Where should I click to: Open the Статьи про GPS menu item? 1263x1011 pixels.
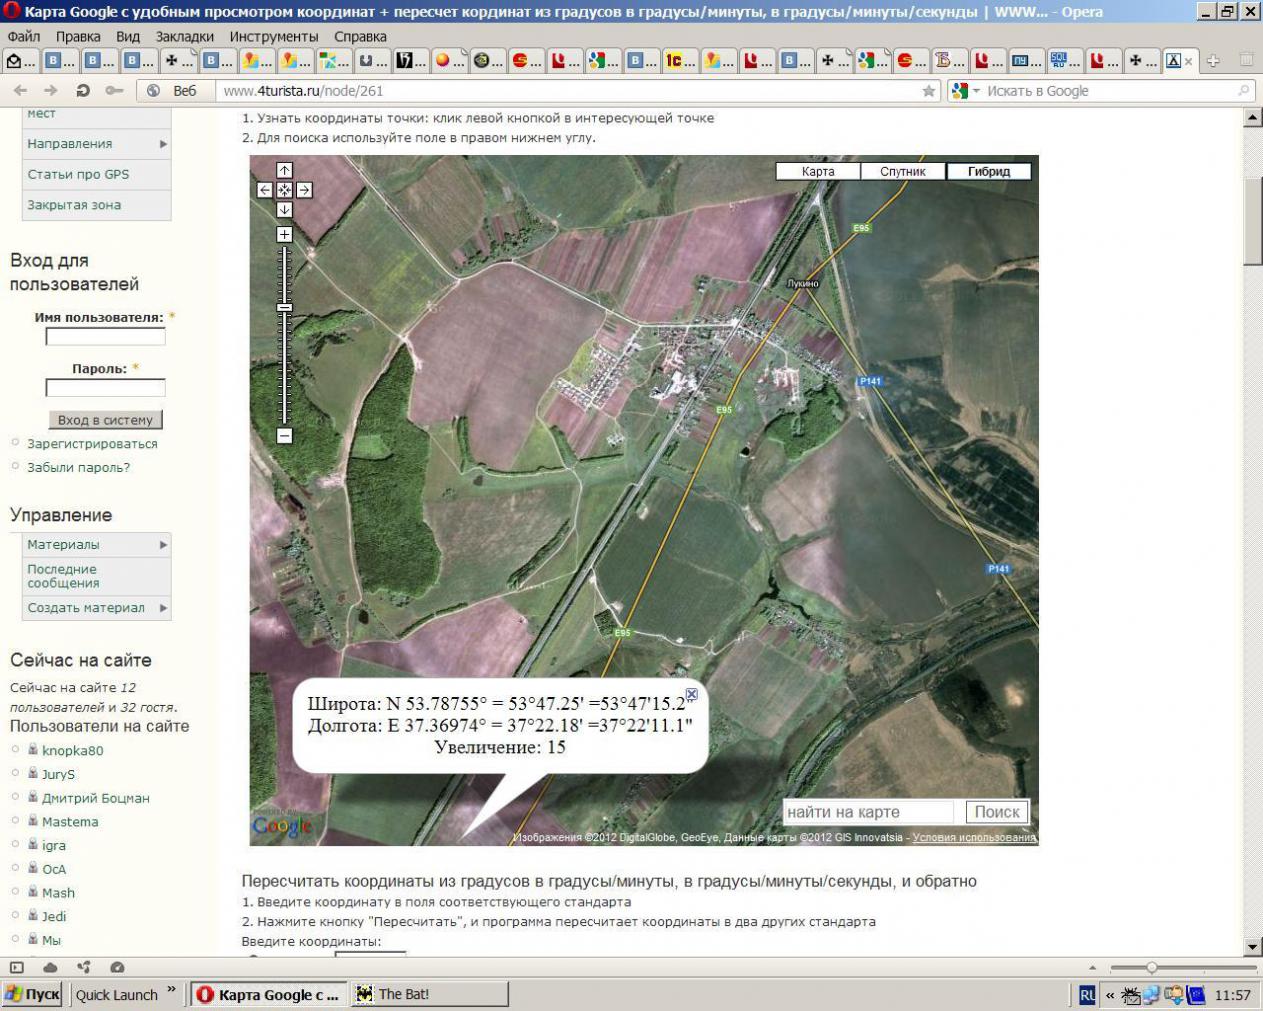(78, 174)
